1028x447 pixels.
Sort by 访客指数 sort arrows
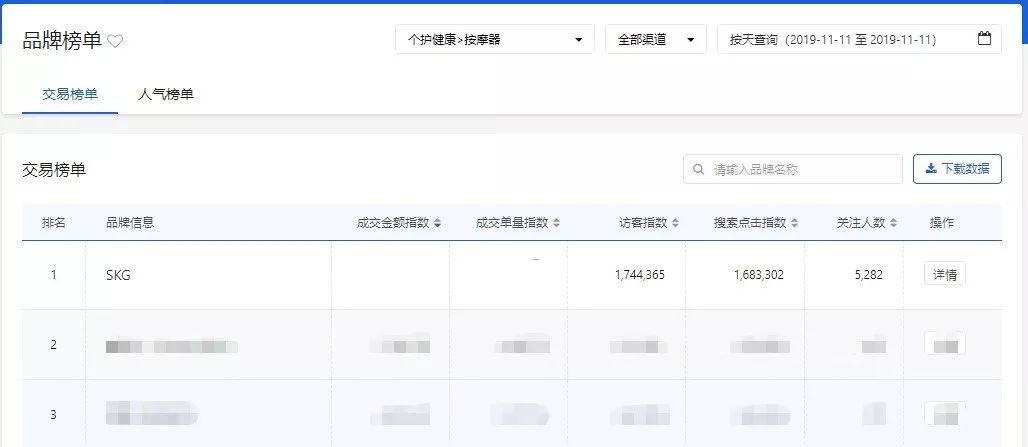point(675,223)
